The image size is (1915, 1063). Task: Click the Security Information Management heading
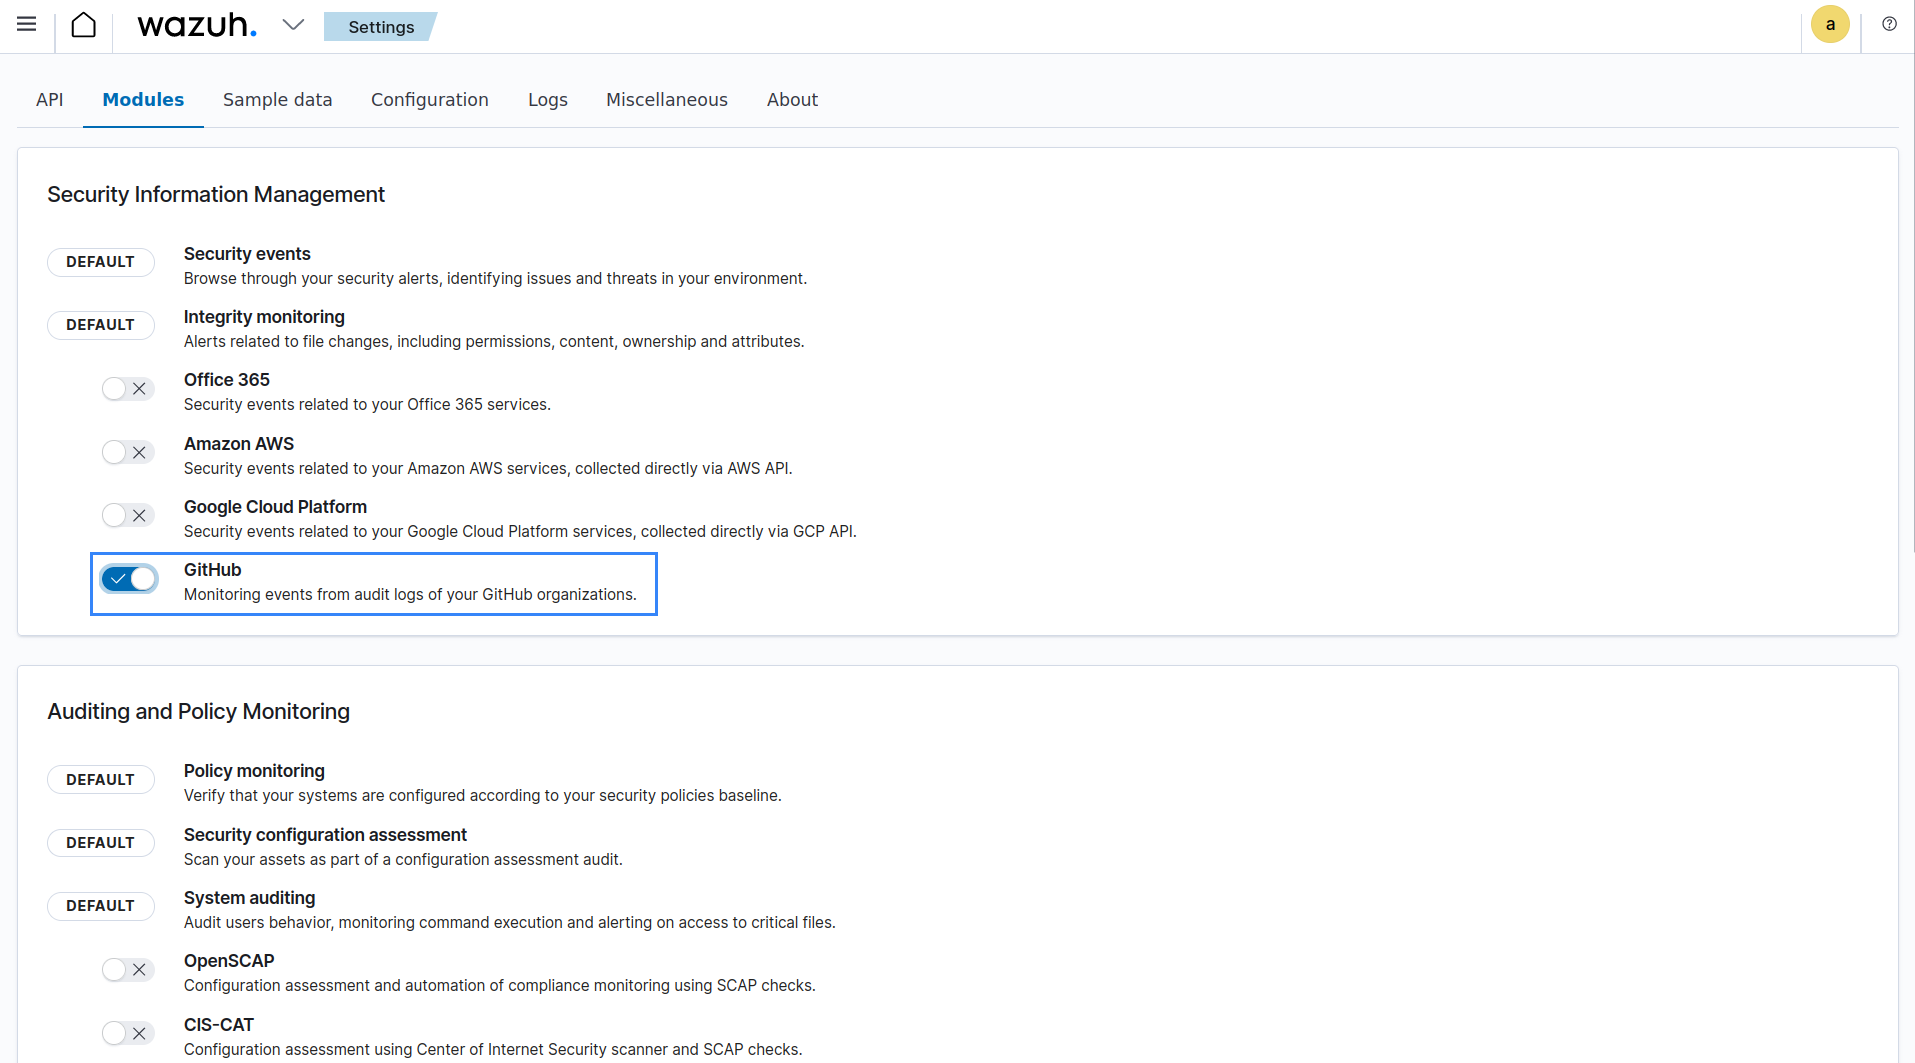click(x=216, y=195)
